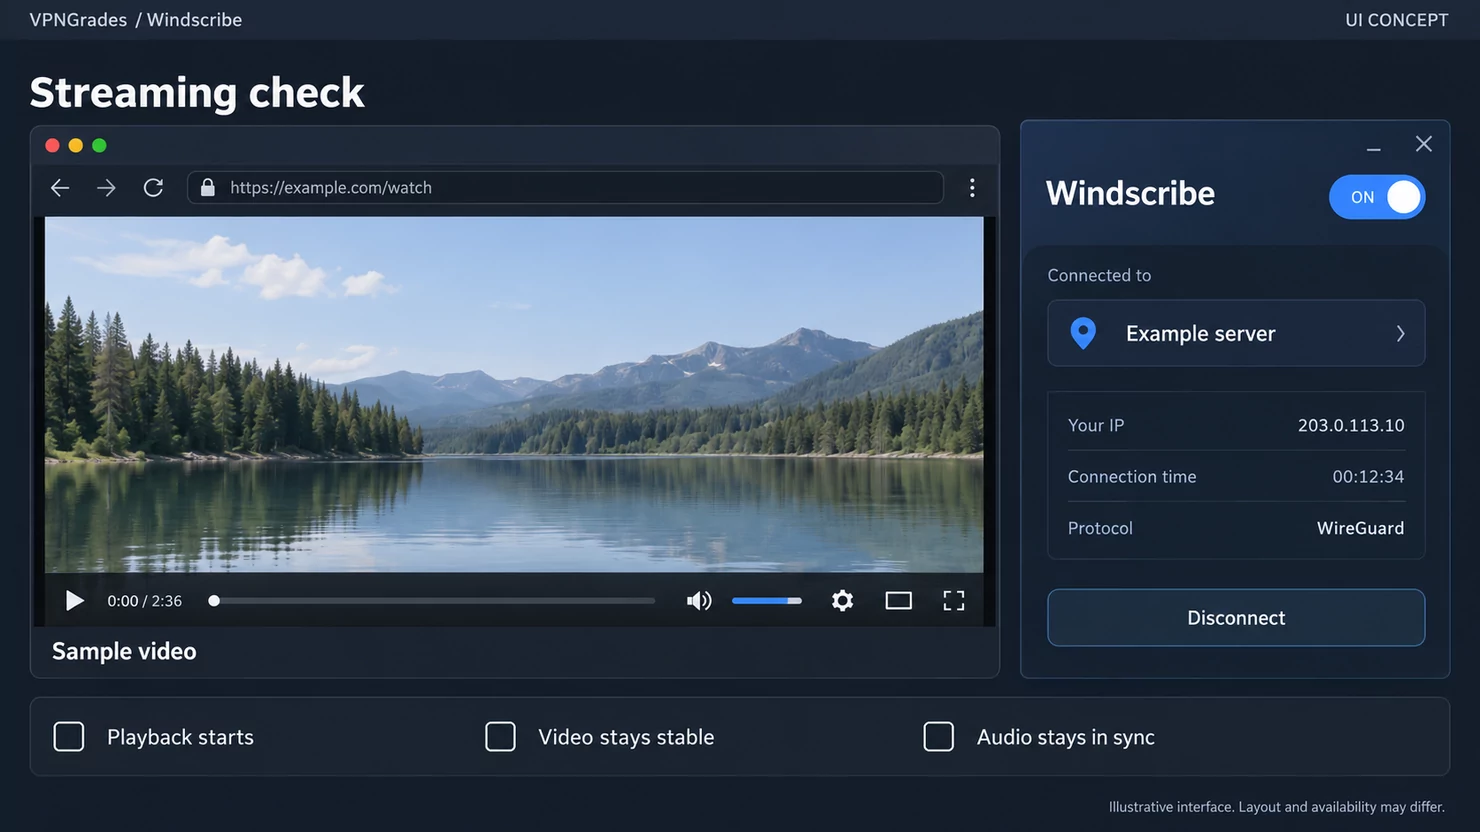
Task: Click the green window dot
Action: (99, 145)
